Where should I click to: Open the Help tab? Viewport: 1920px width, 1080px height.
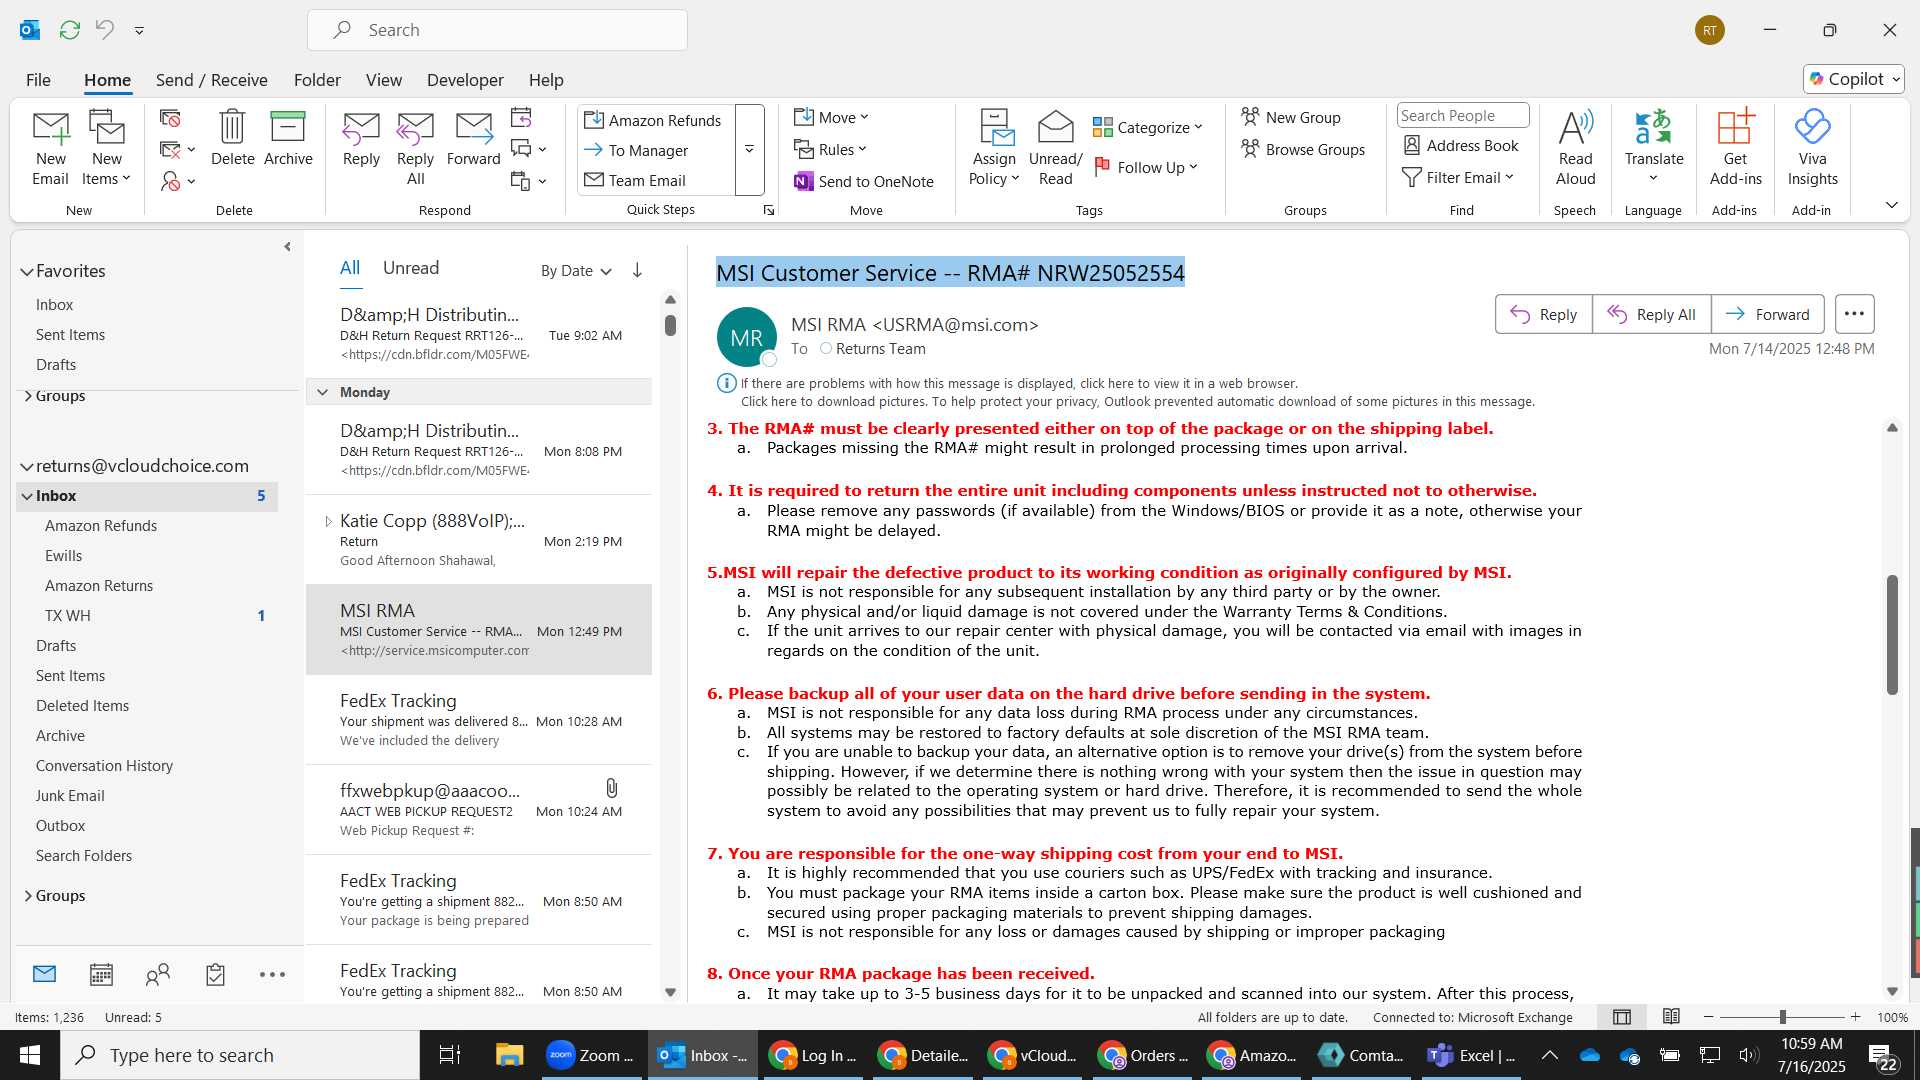[546, 80]
